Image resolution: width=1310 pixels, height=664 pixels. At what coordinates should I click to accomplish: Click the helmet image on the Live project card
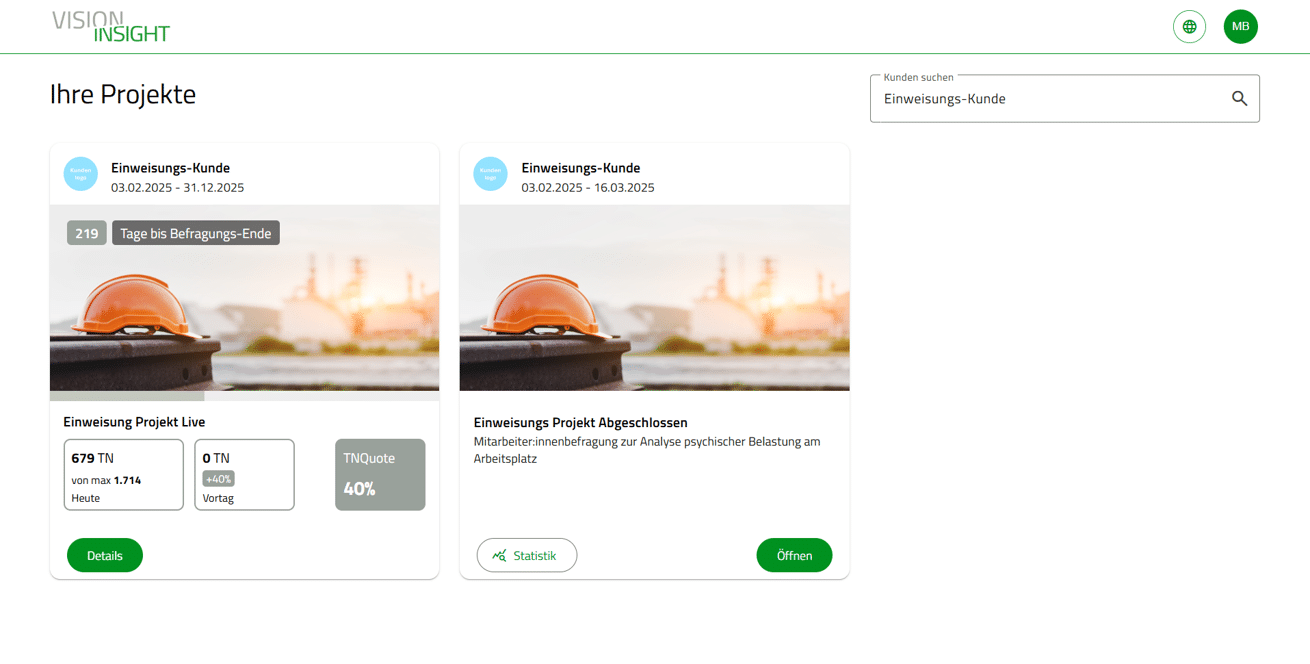[x=244, y=298]
